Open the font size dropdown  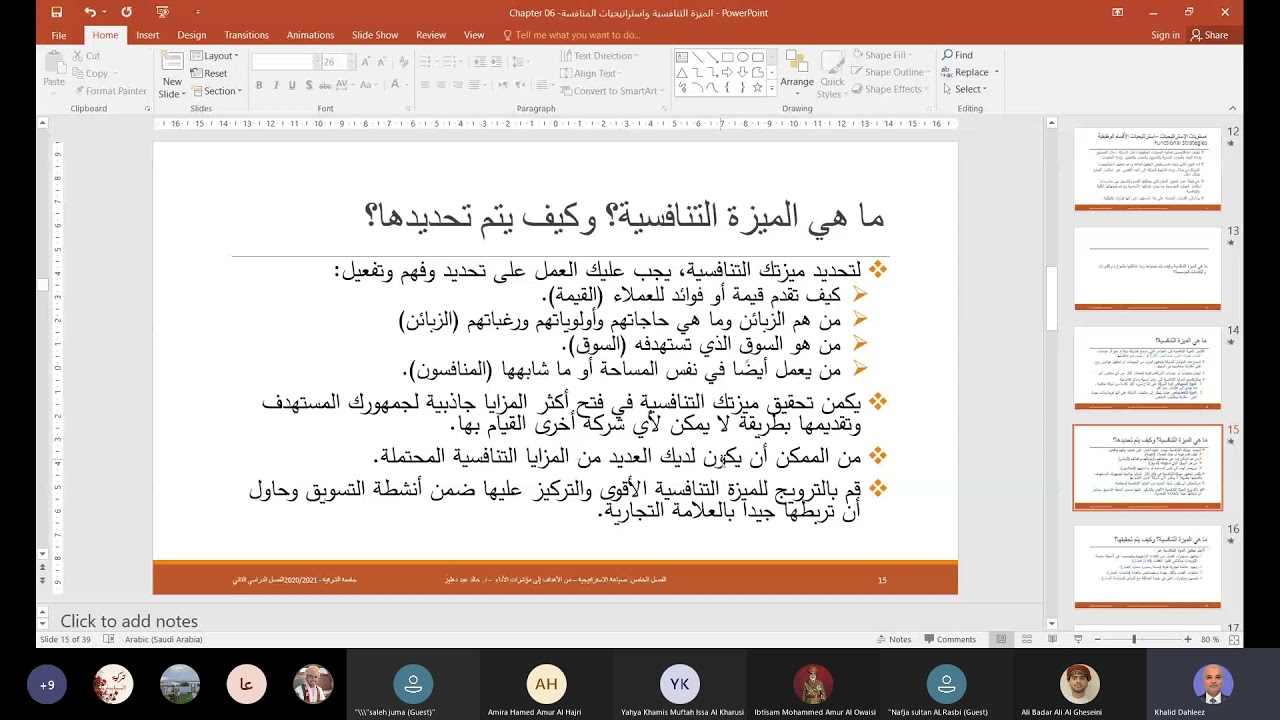[350, 62]
